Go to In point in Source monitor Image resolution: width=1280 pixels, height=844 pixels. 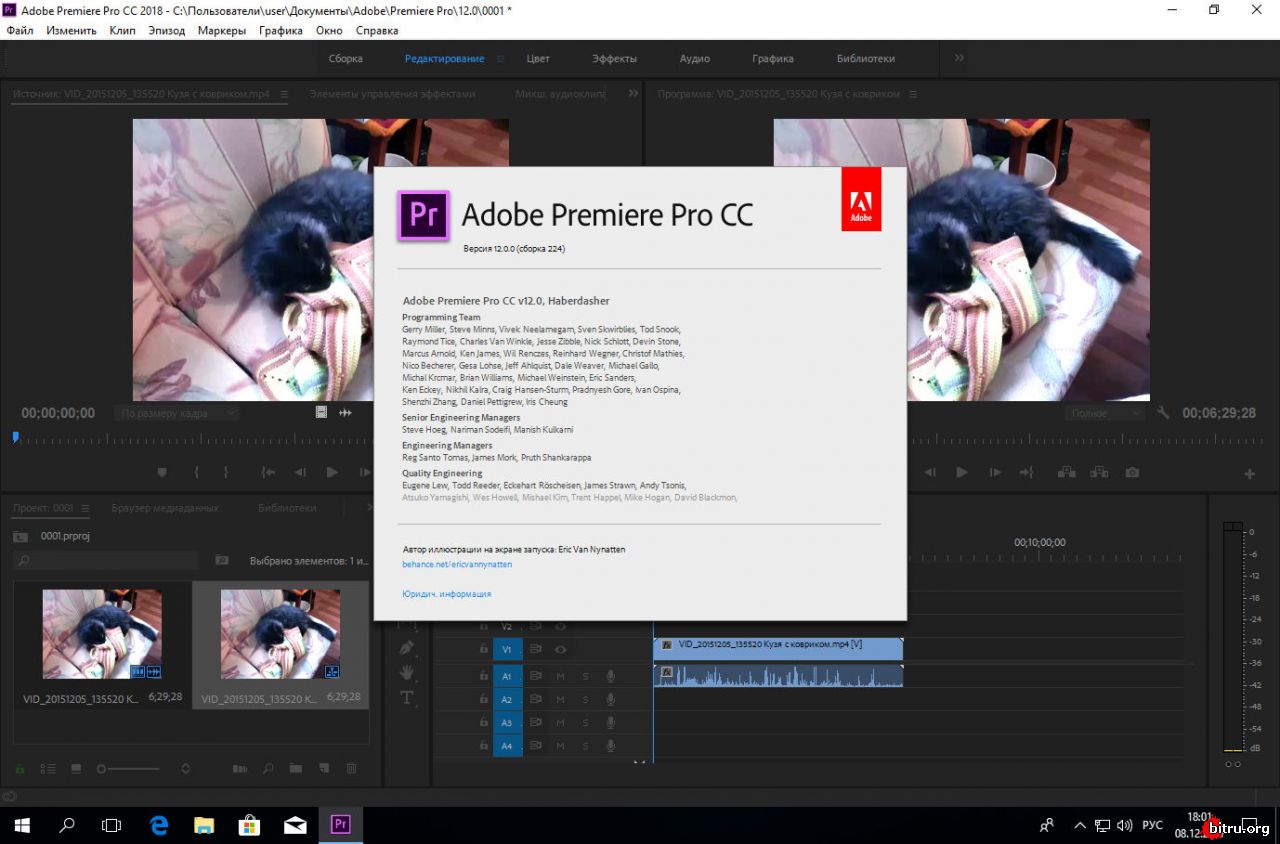click(268, 473)
